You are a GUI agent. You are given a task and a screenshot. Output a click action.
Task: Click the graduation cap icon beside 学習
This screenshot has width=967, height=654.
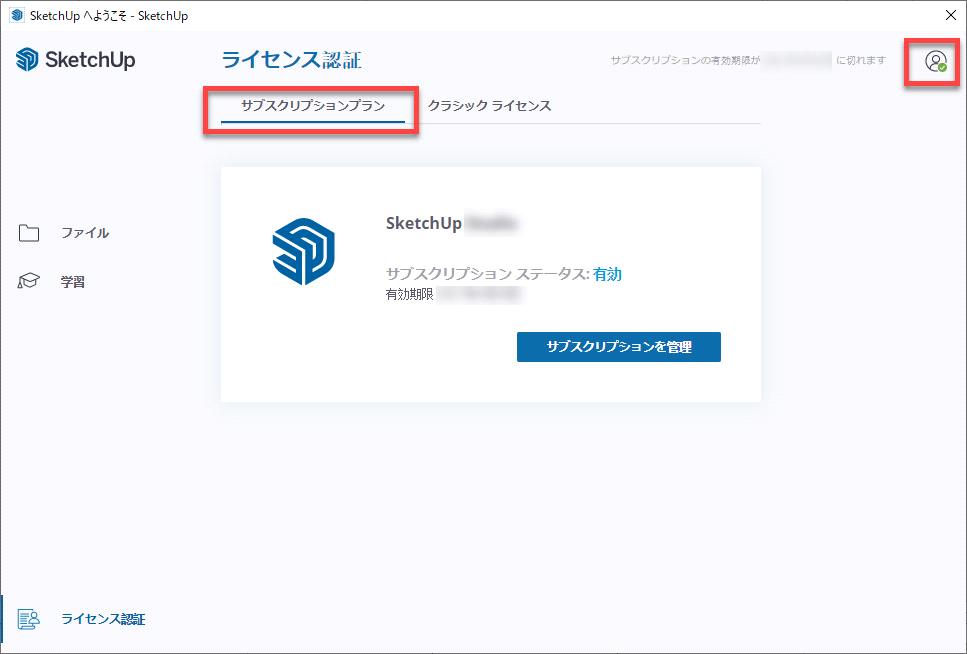[x=29, y=282]
